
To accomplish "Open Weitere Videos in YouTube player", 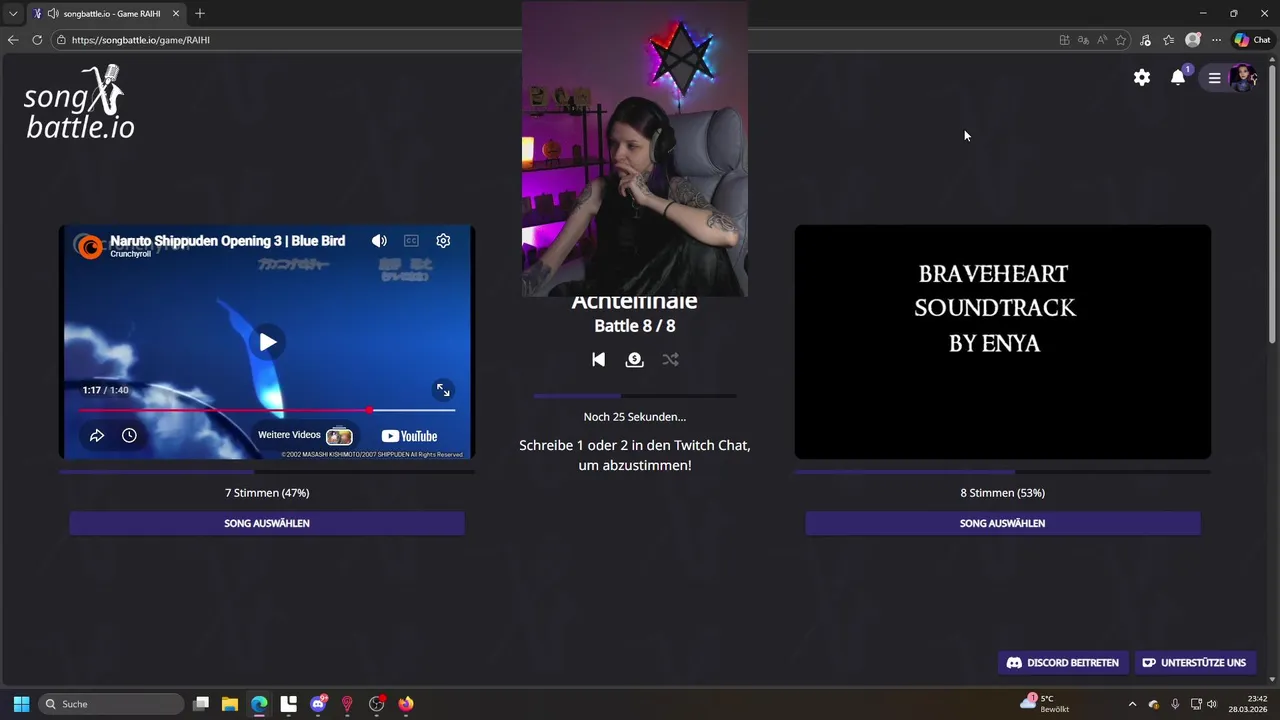I will 305,435.
